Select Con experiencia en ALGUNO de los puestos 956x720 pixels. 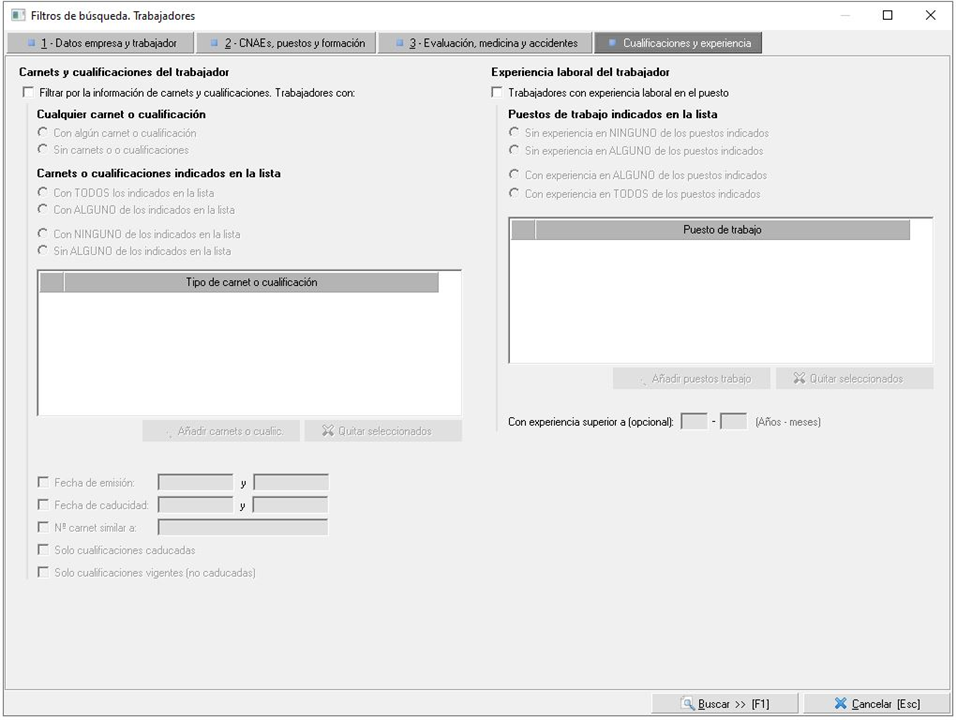pos(514,174)
